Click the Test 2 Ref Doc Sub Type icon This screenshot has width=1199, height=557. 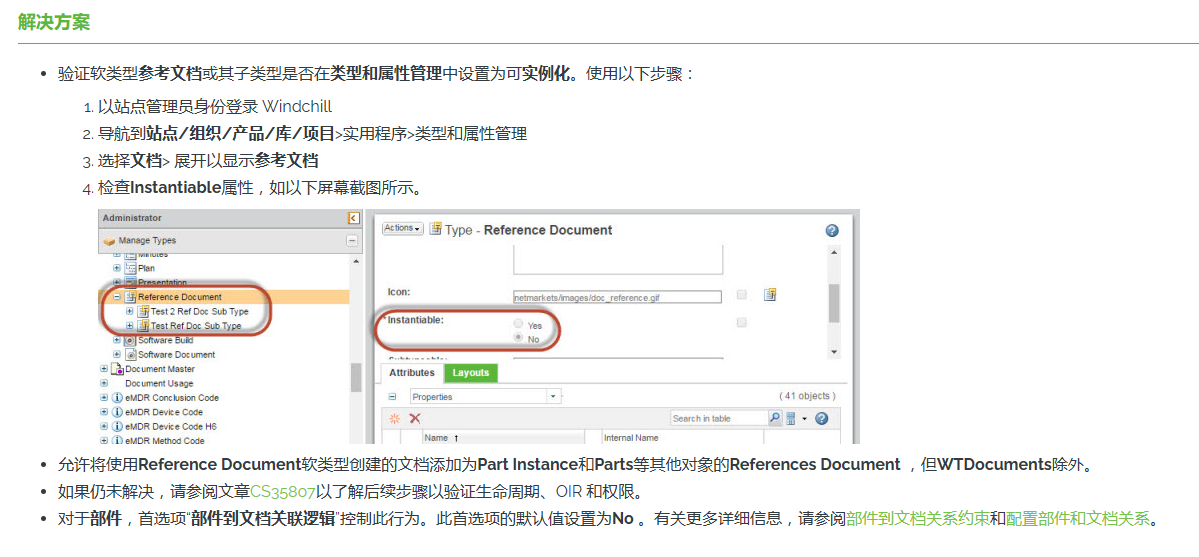tap(143, 311)
